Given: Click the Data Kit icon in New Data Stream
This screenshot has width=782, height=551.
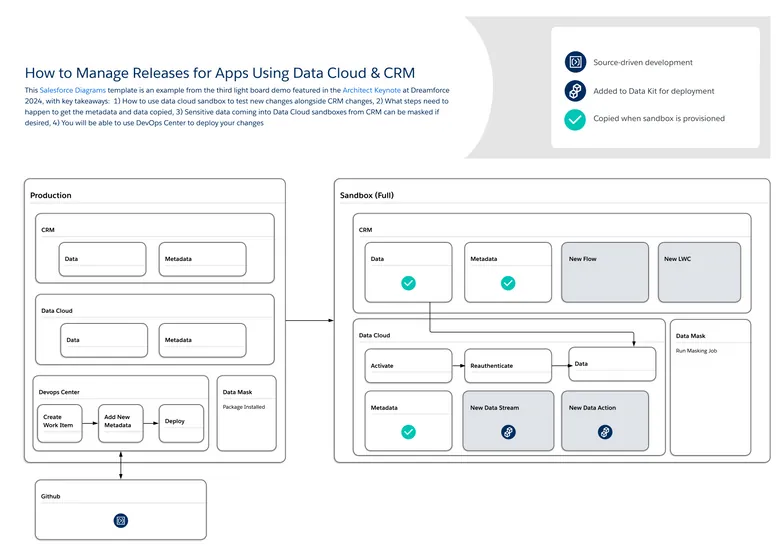Looking at the screenshot, I should [x=508, y=433].
